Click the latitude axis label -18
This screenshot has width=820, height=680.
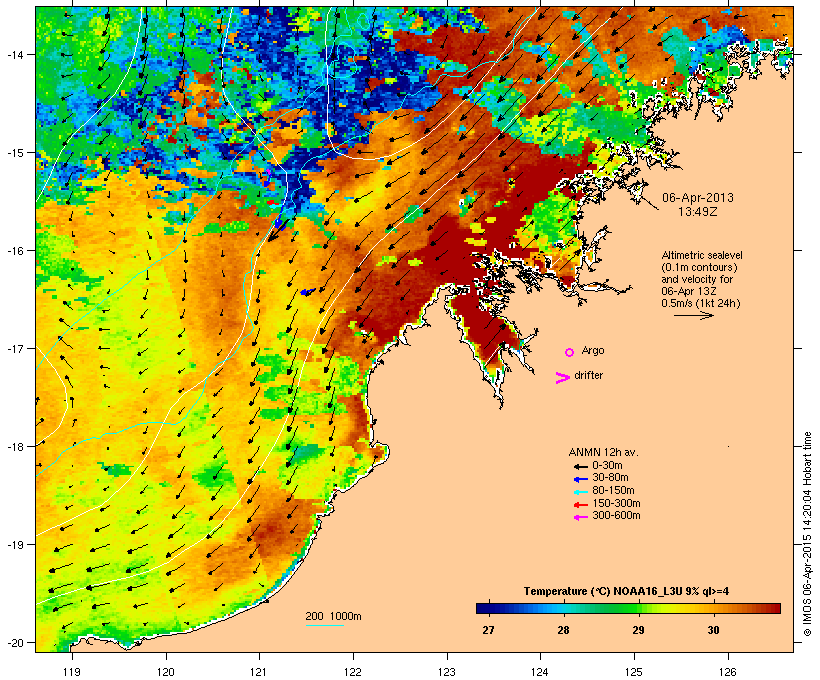coord(14,446)
